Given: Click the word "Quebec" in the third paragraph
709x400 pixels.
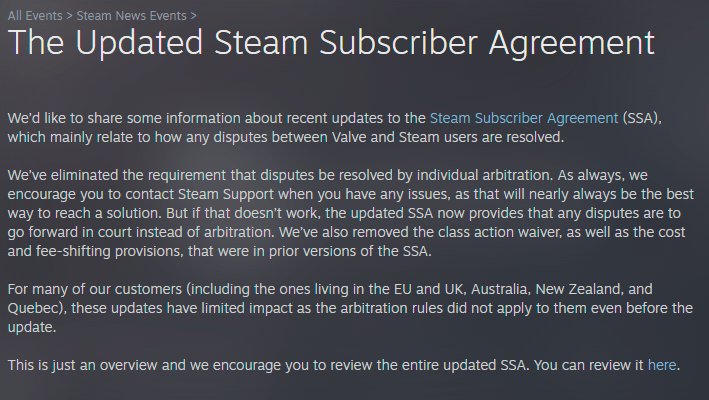Looking at the screenshot, I should tap(36, 308).
